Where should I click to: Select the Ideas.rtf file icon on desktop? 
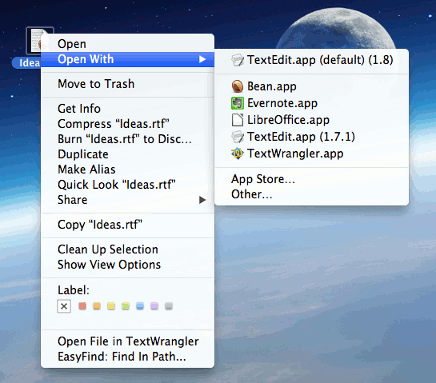pyautogui.click(x=40, y=40)
